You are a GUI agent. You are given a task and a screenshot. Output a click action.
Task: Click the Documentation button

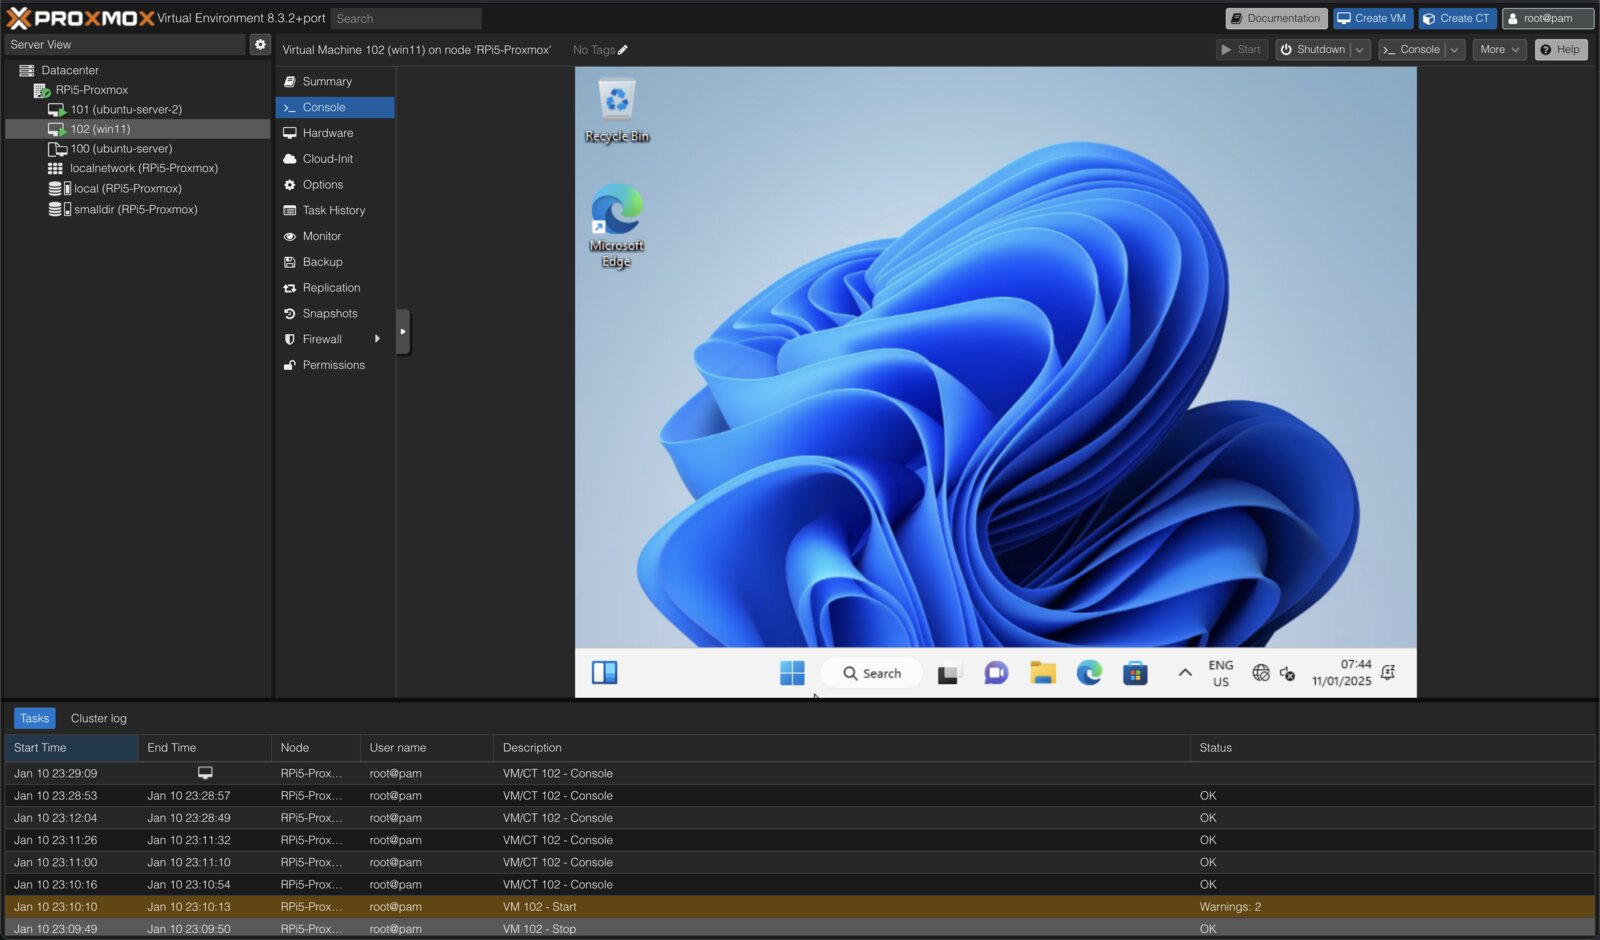[1276, 18]
